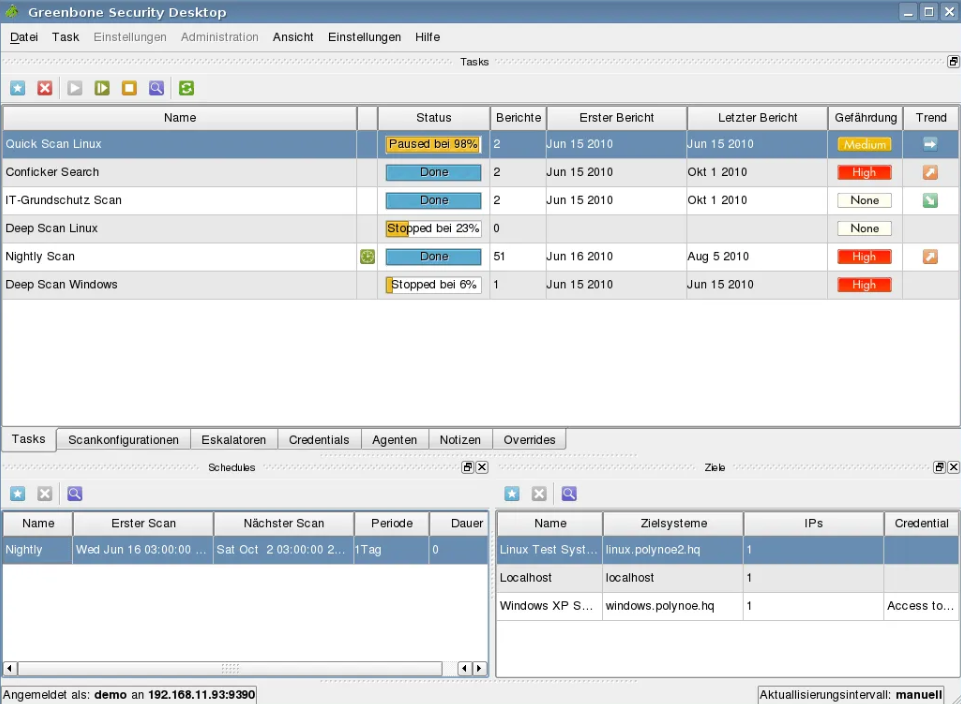
Task: Sort tasks by the Gefährdung column header
Action: coord(865,118)
